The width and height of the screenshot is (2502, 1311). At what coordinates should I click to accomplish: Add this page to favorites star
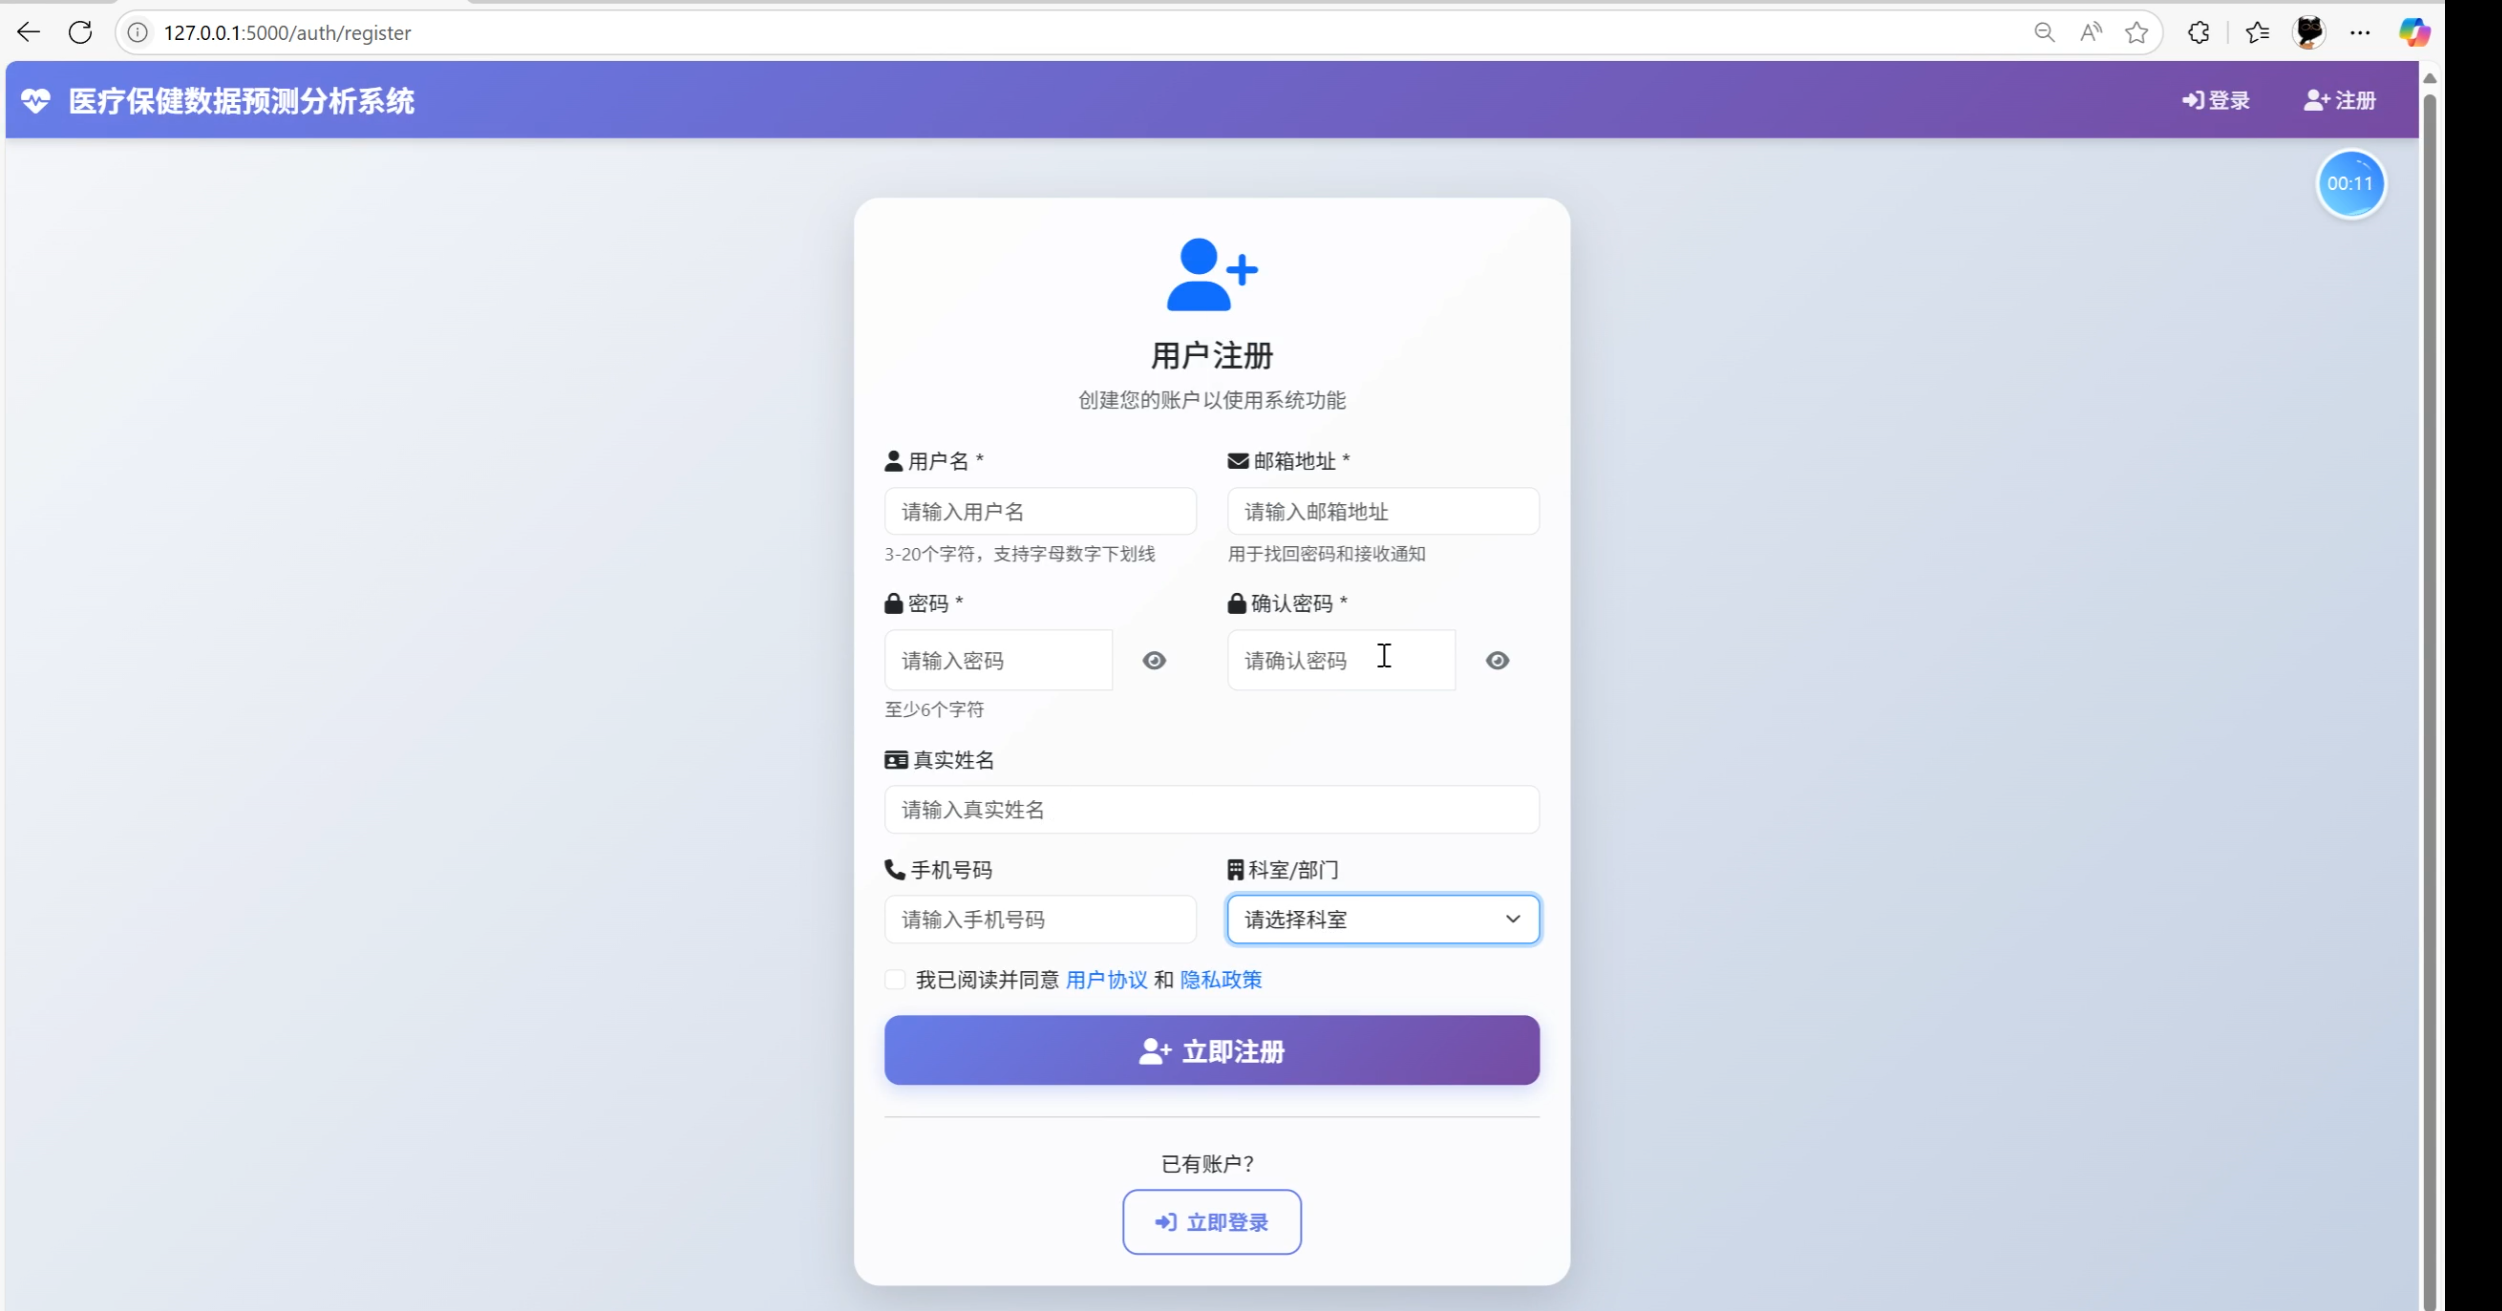[x=2137, y=32]
